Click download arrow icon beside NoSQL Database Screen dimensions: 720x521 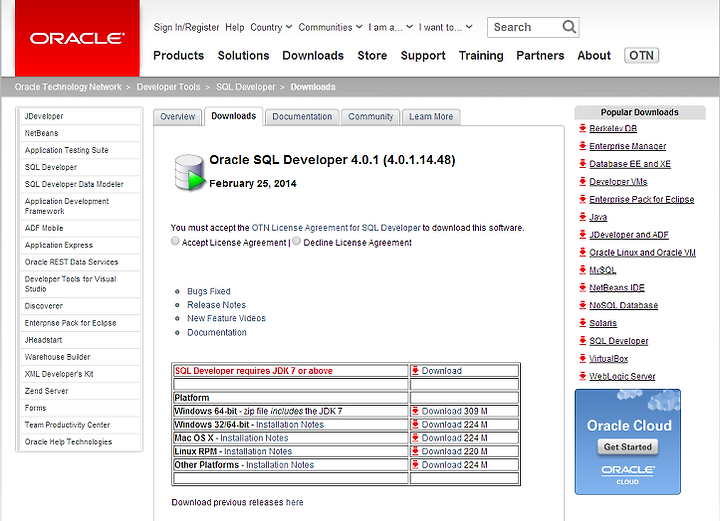click(x=583, y=305)
